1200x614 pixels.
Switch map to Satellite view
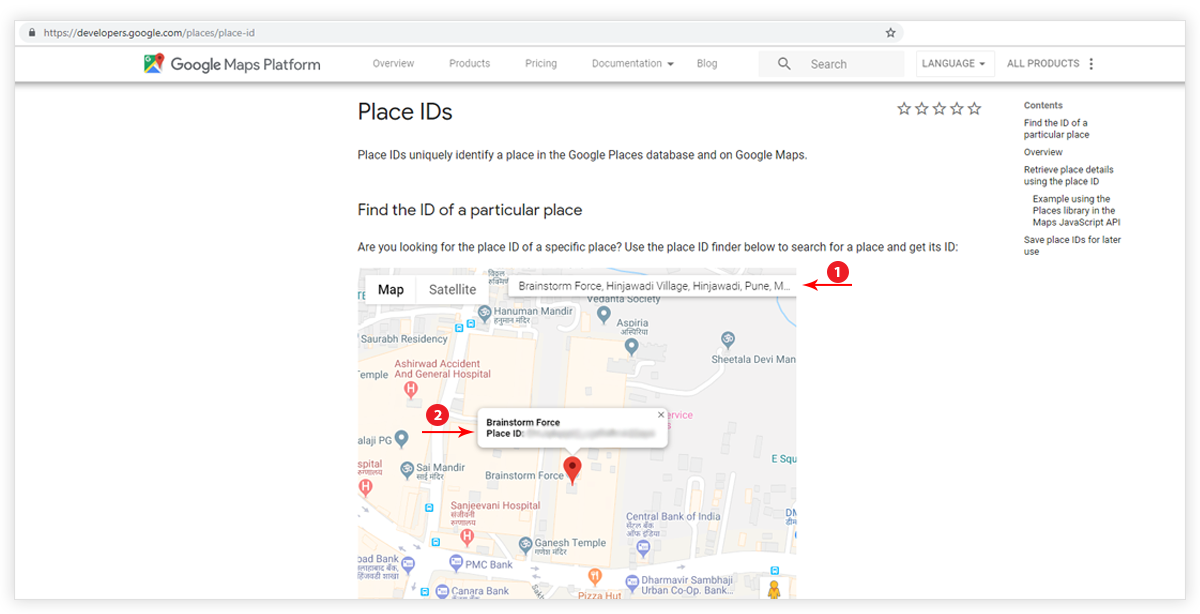click(452, 290)
